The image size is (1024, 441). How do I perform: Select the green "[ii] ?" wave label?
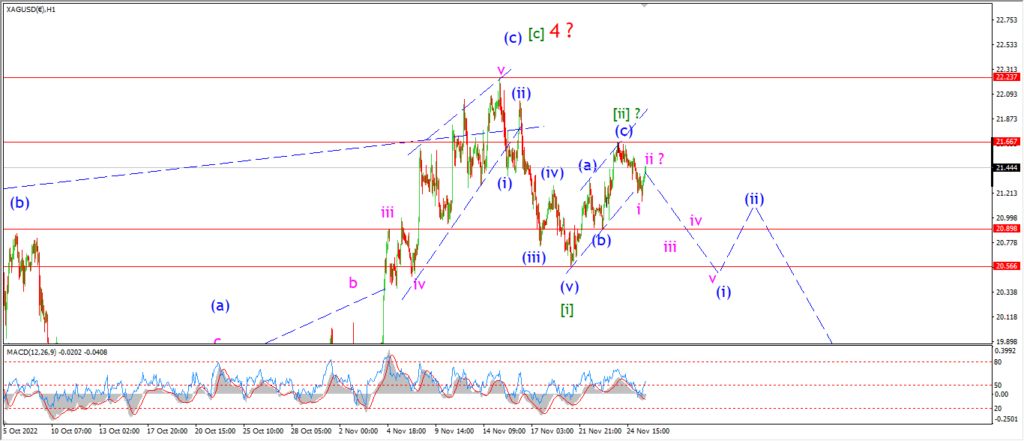626,113
